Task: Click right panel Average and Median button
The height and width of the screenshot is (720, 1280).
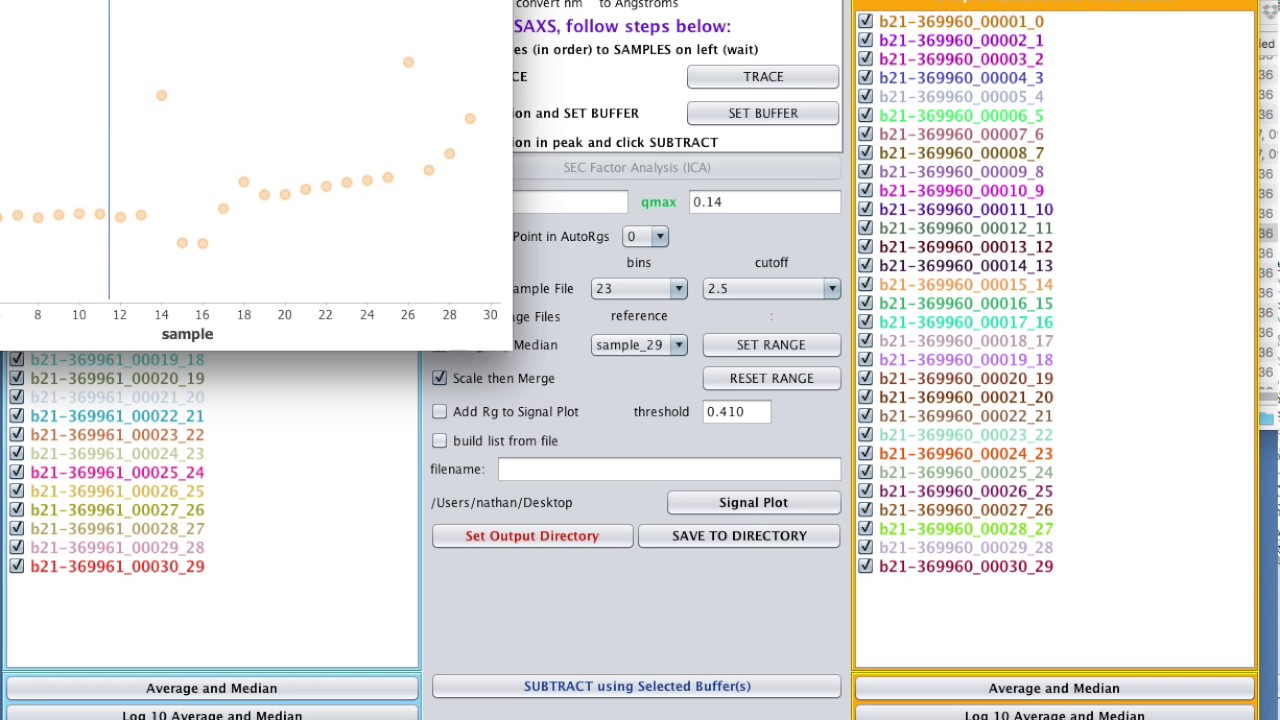Action: pyautogui.click(x=1054, y=688)
